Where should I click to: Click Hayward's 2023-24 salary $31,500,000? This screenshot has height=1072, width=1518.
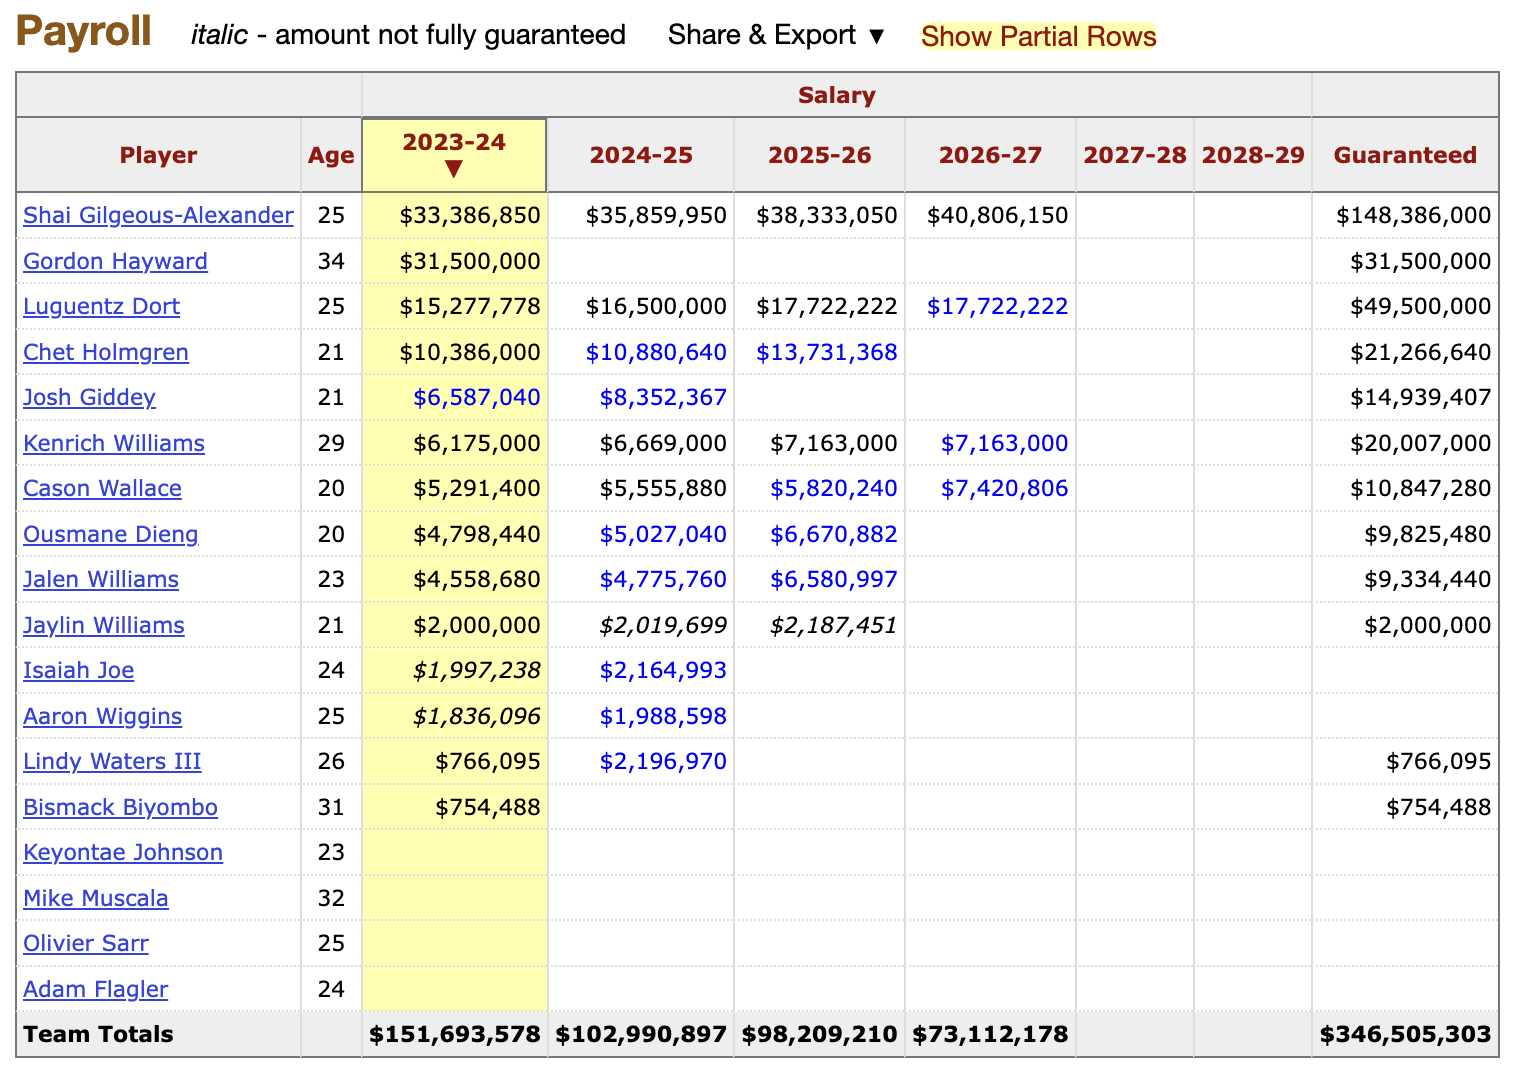[x=469, y=261]
